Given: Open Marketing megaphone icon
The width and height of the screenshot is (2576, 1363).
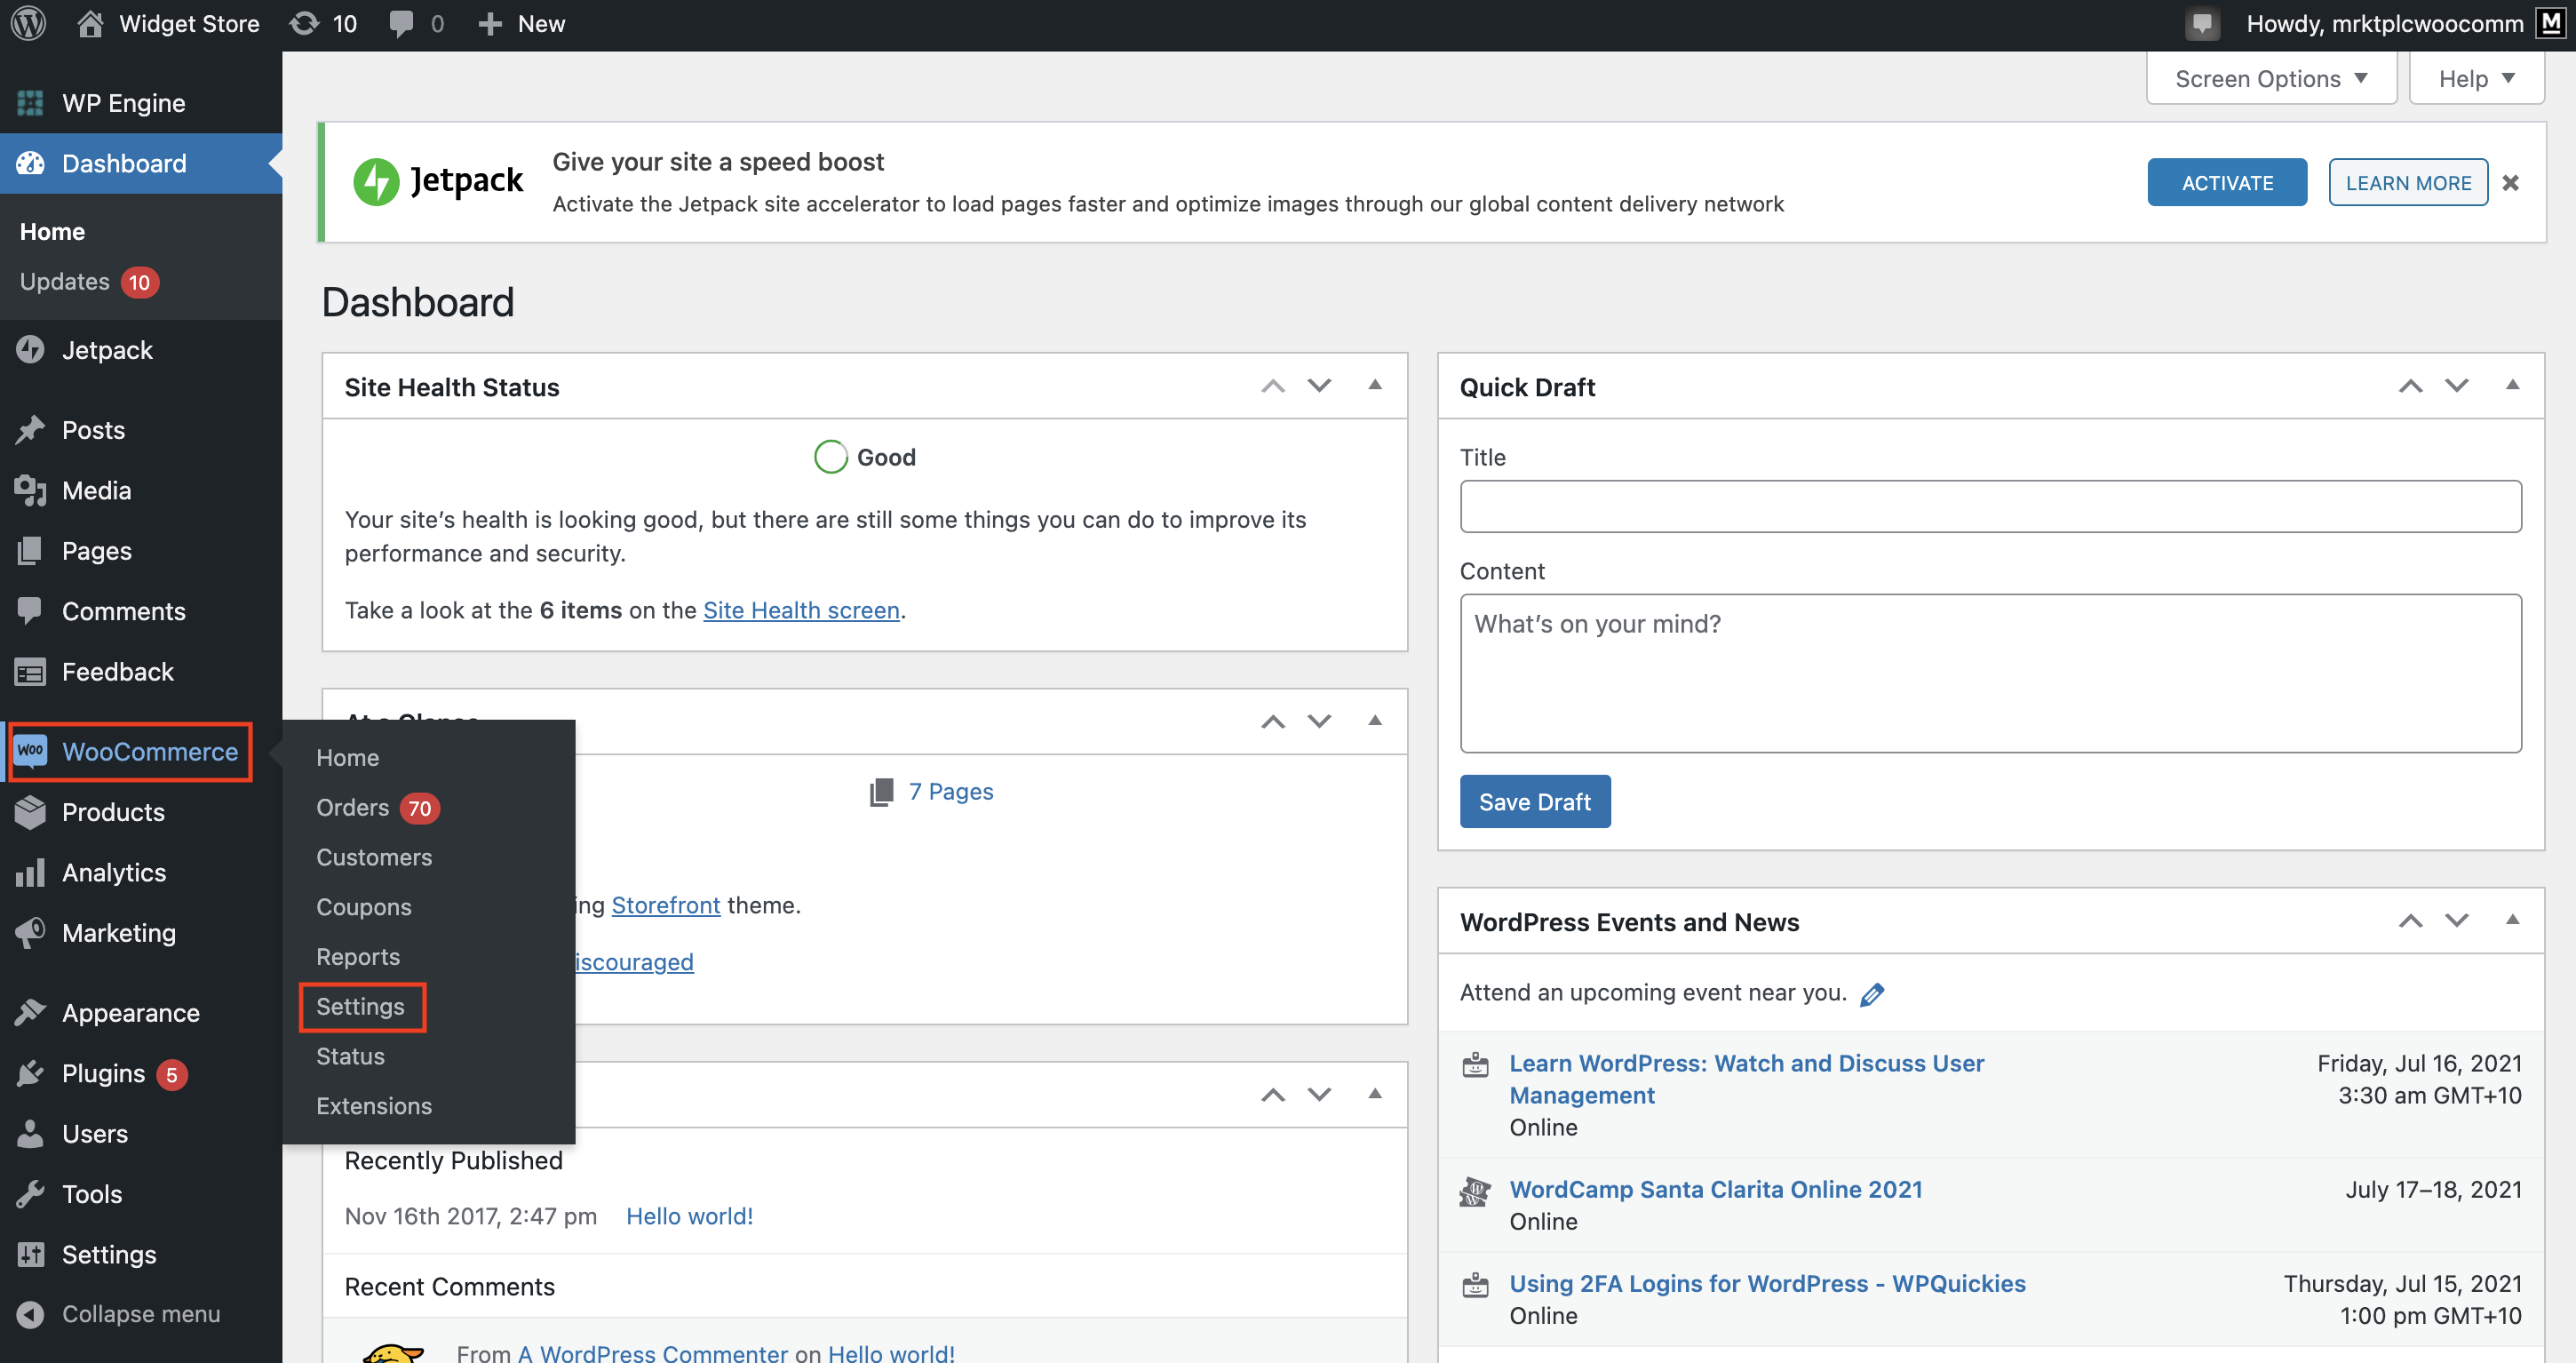Looking at the screenshot, I should pos(30,932).
